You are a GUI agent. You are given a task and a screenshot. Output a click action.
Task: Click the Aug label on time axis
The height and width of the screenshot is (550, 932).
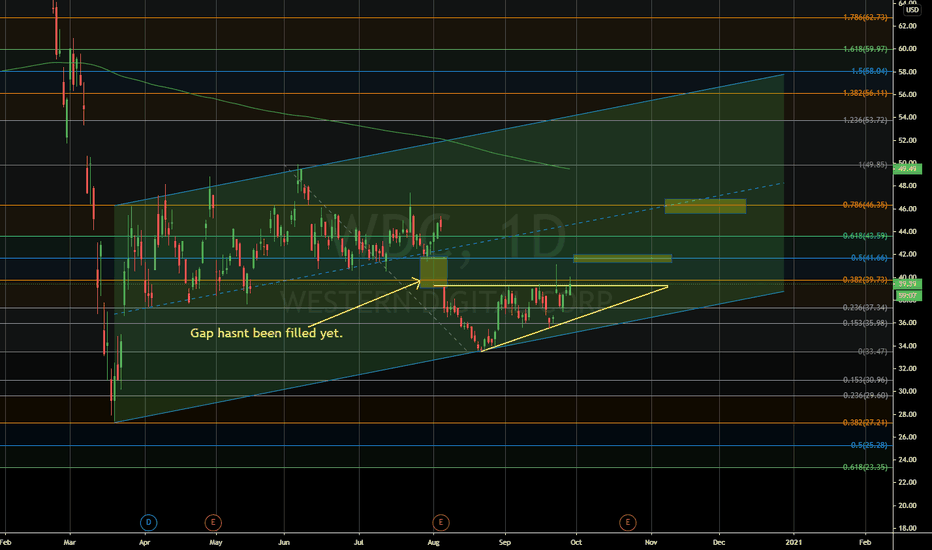433,542
